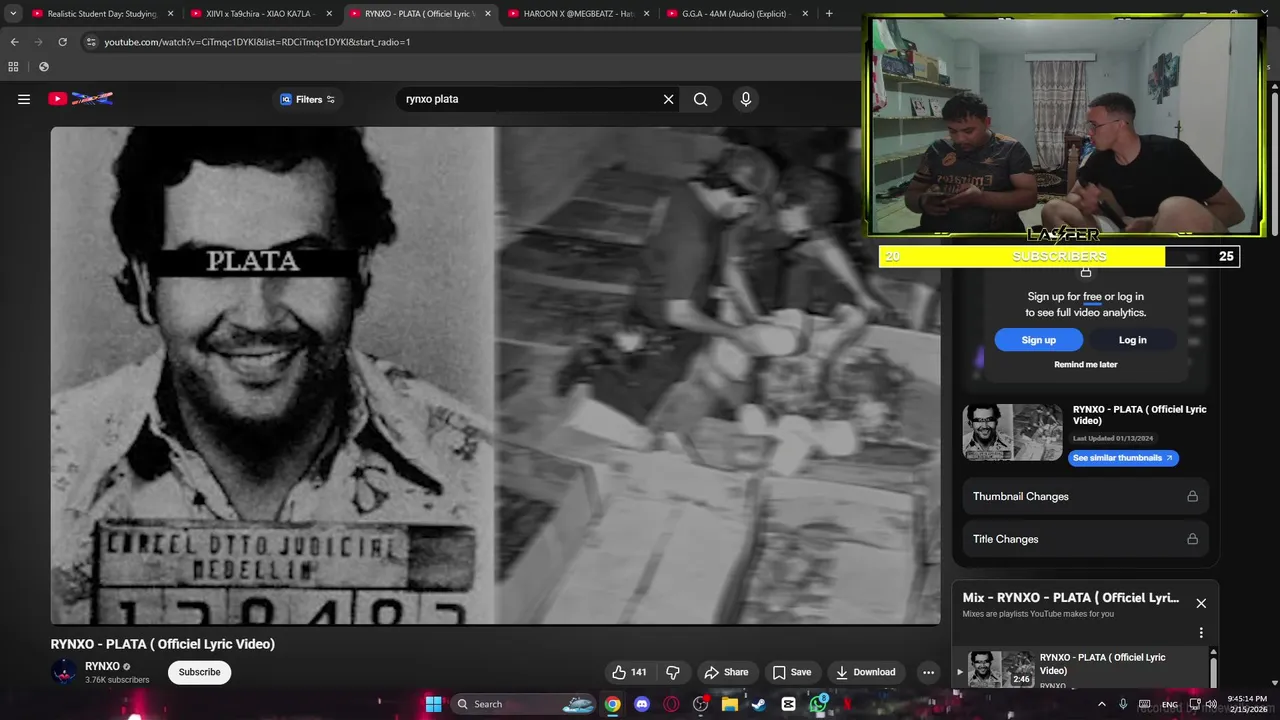Select the 'RYNXO - PLATA' active tab
This screenshot has width=1280, height=720.
coord(419,14)
